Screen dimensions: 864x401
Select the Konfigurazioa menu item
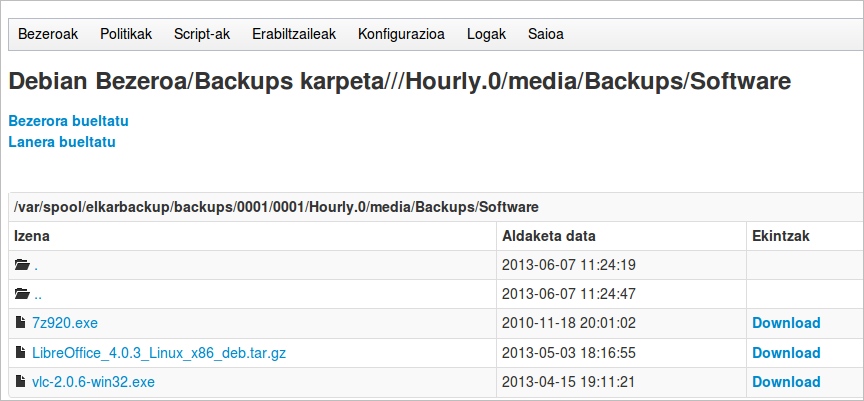pyautogui.click(x=401, y=34)
